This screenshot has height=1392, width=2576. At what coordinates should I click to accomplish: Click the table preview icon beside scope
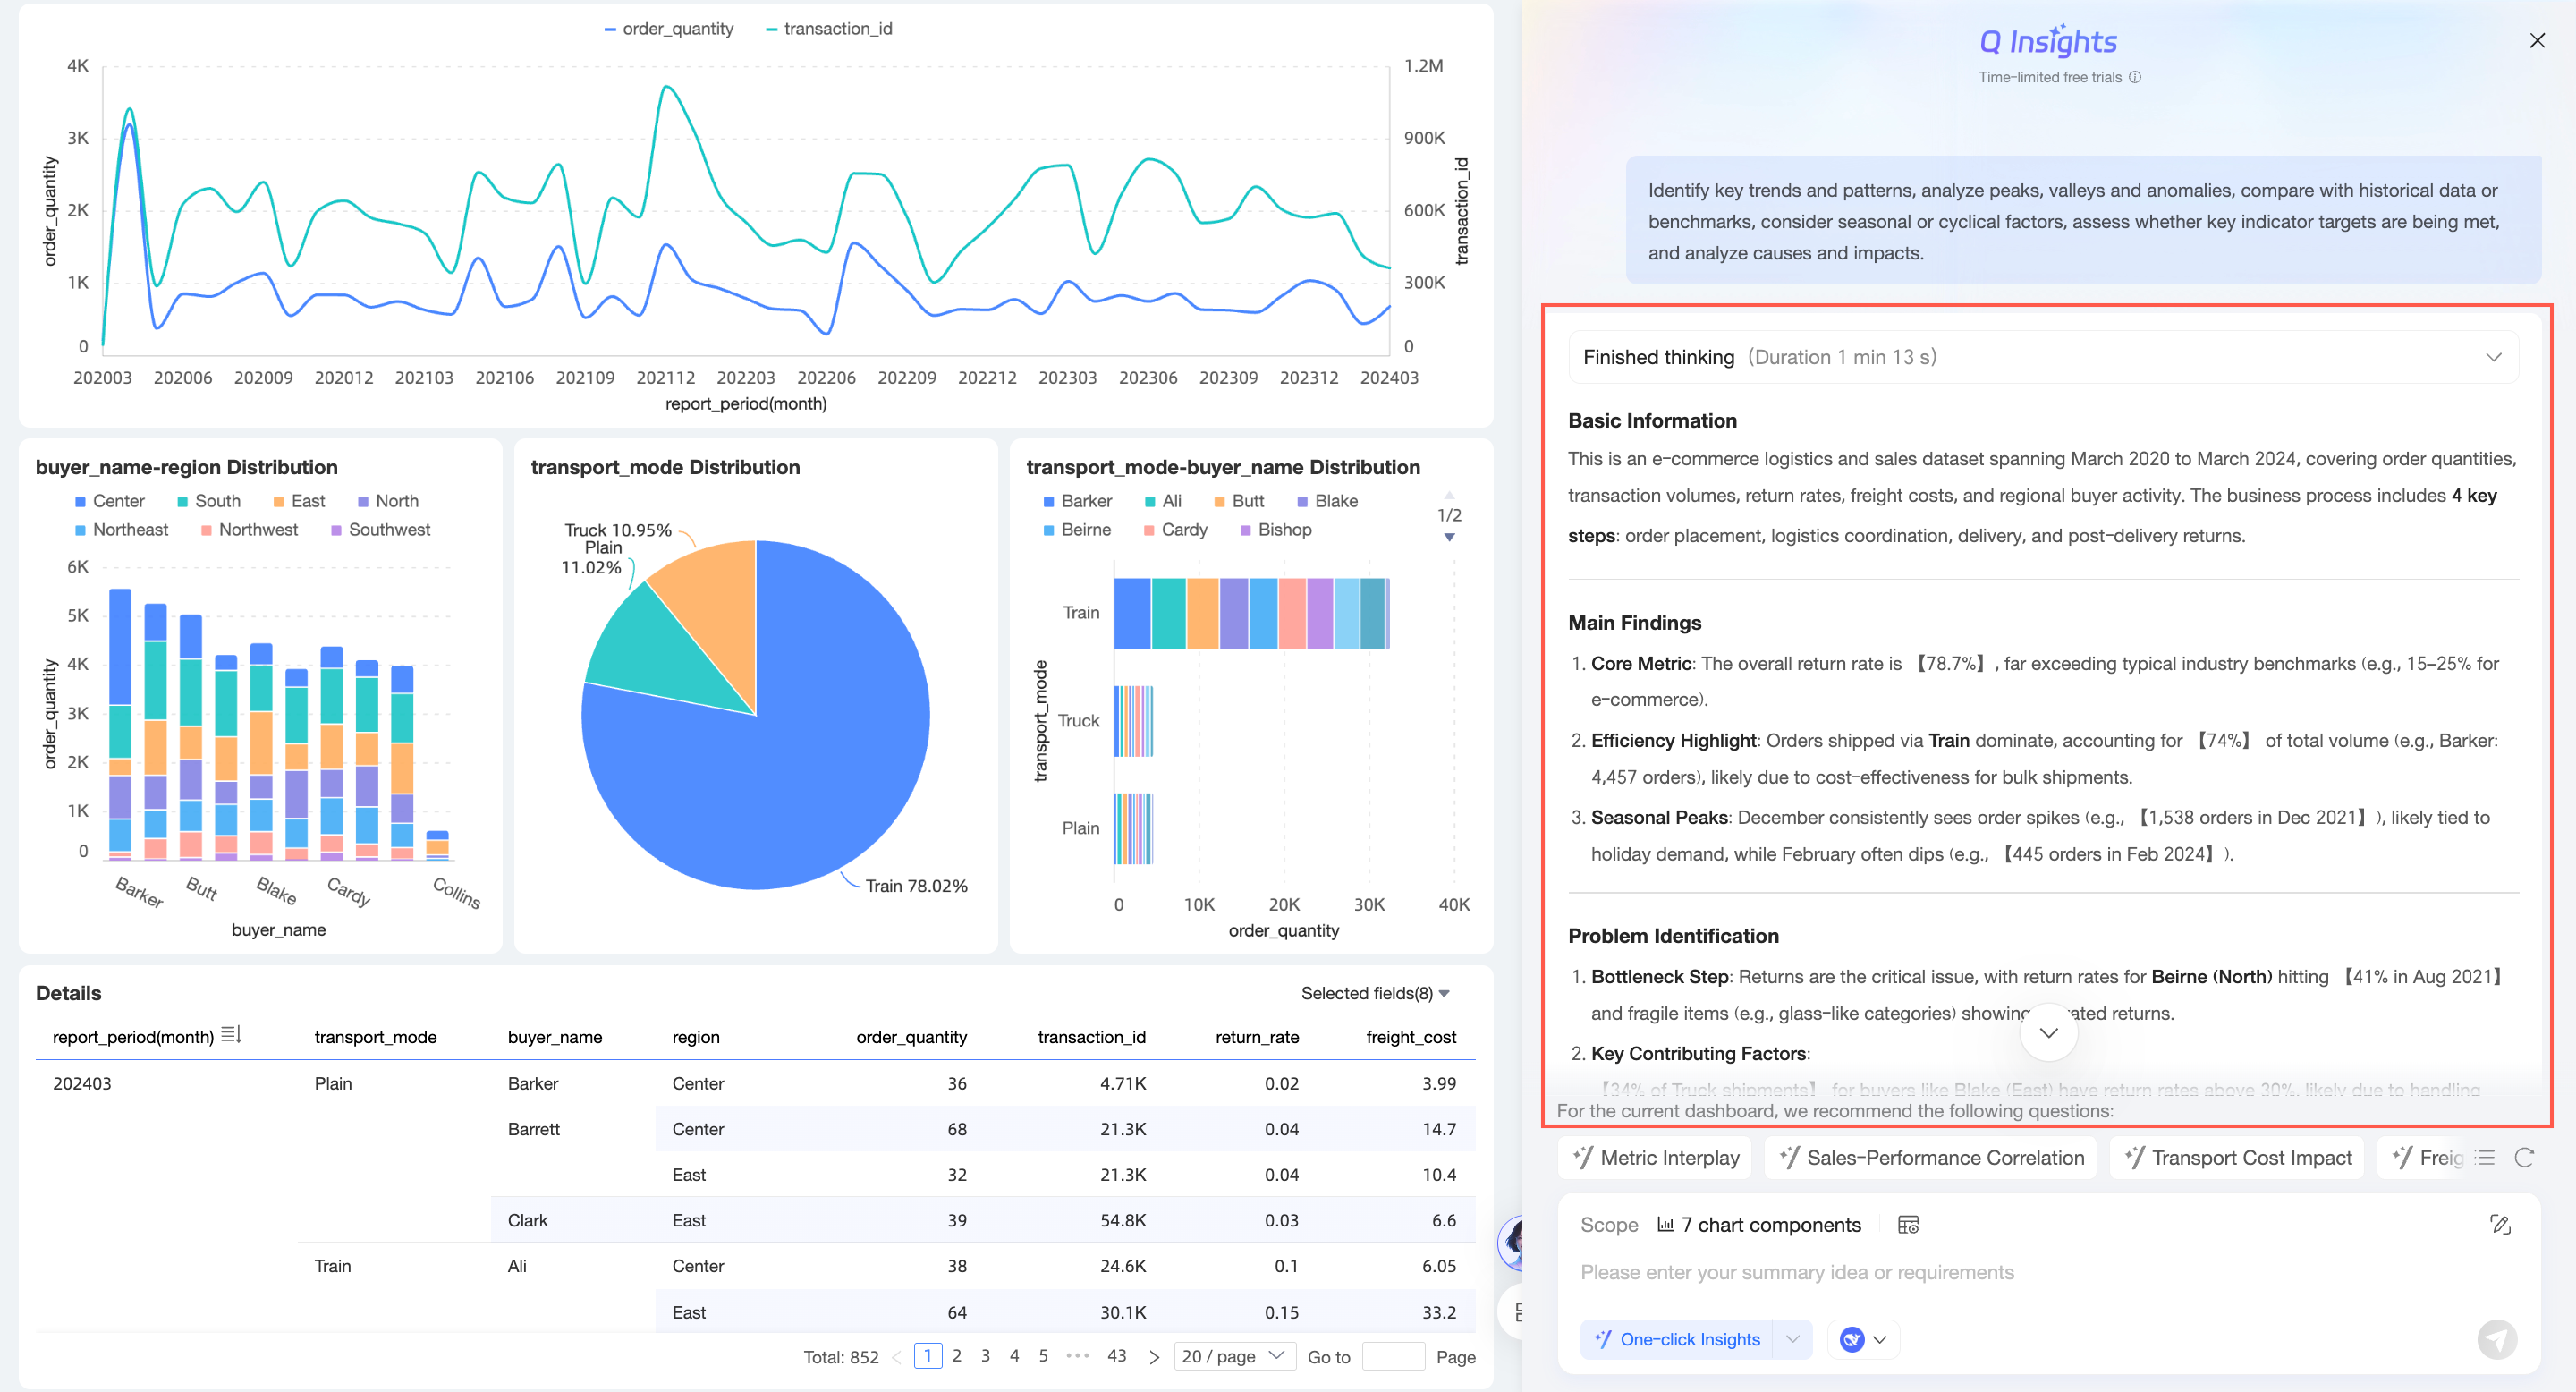point(1908,1225)
